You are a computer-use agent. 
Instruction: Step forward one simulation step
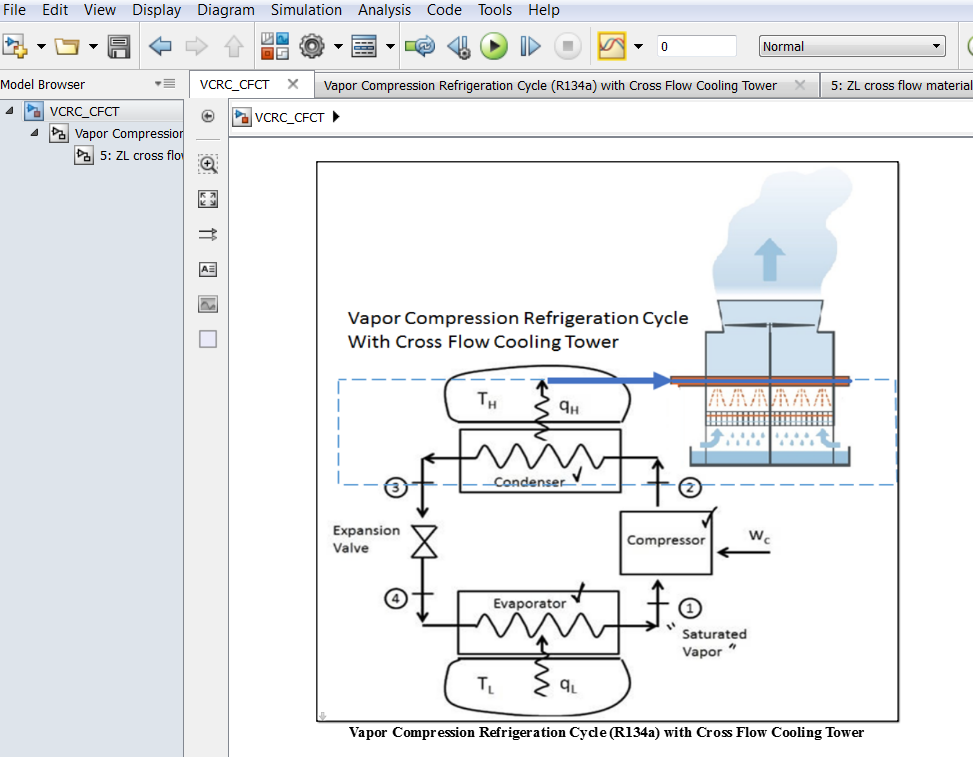click(x=530, y=45)
